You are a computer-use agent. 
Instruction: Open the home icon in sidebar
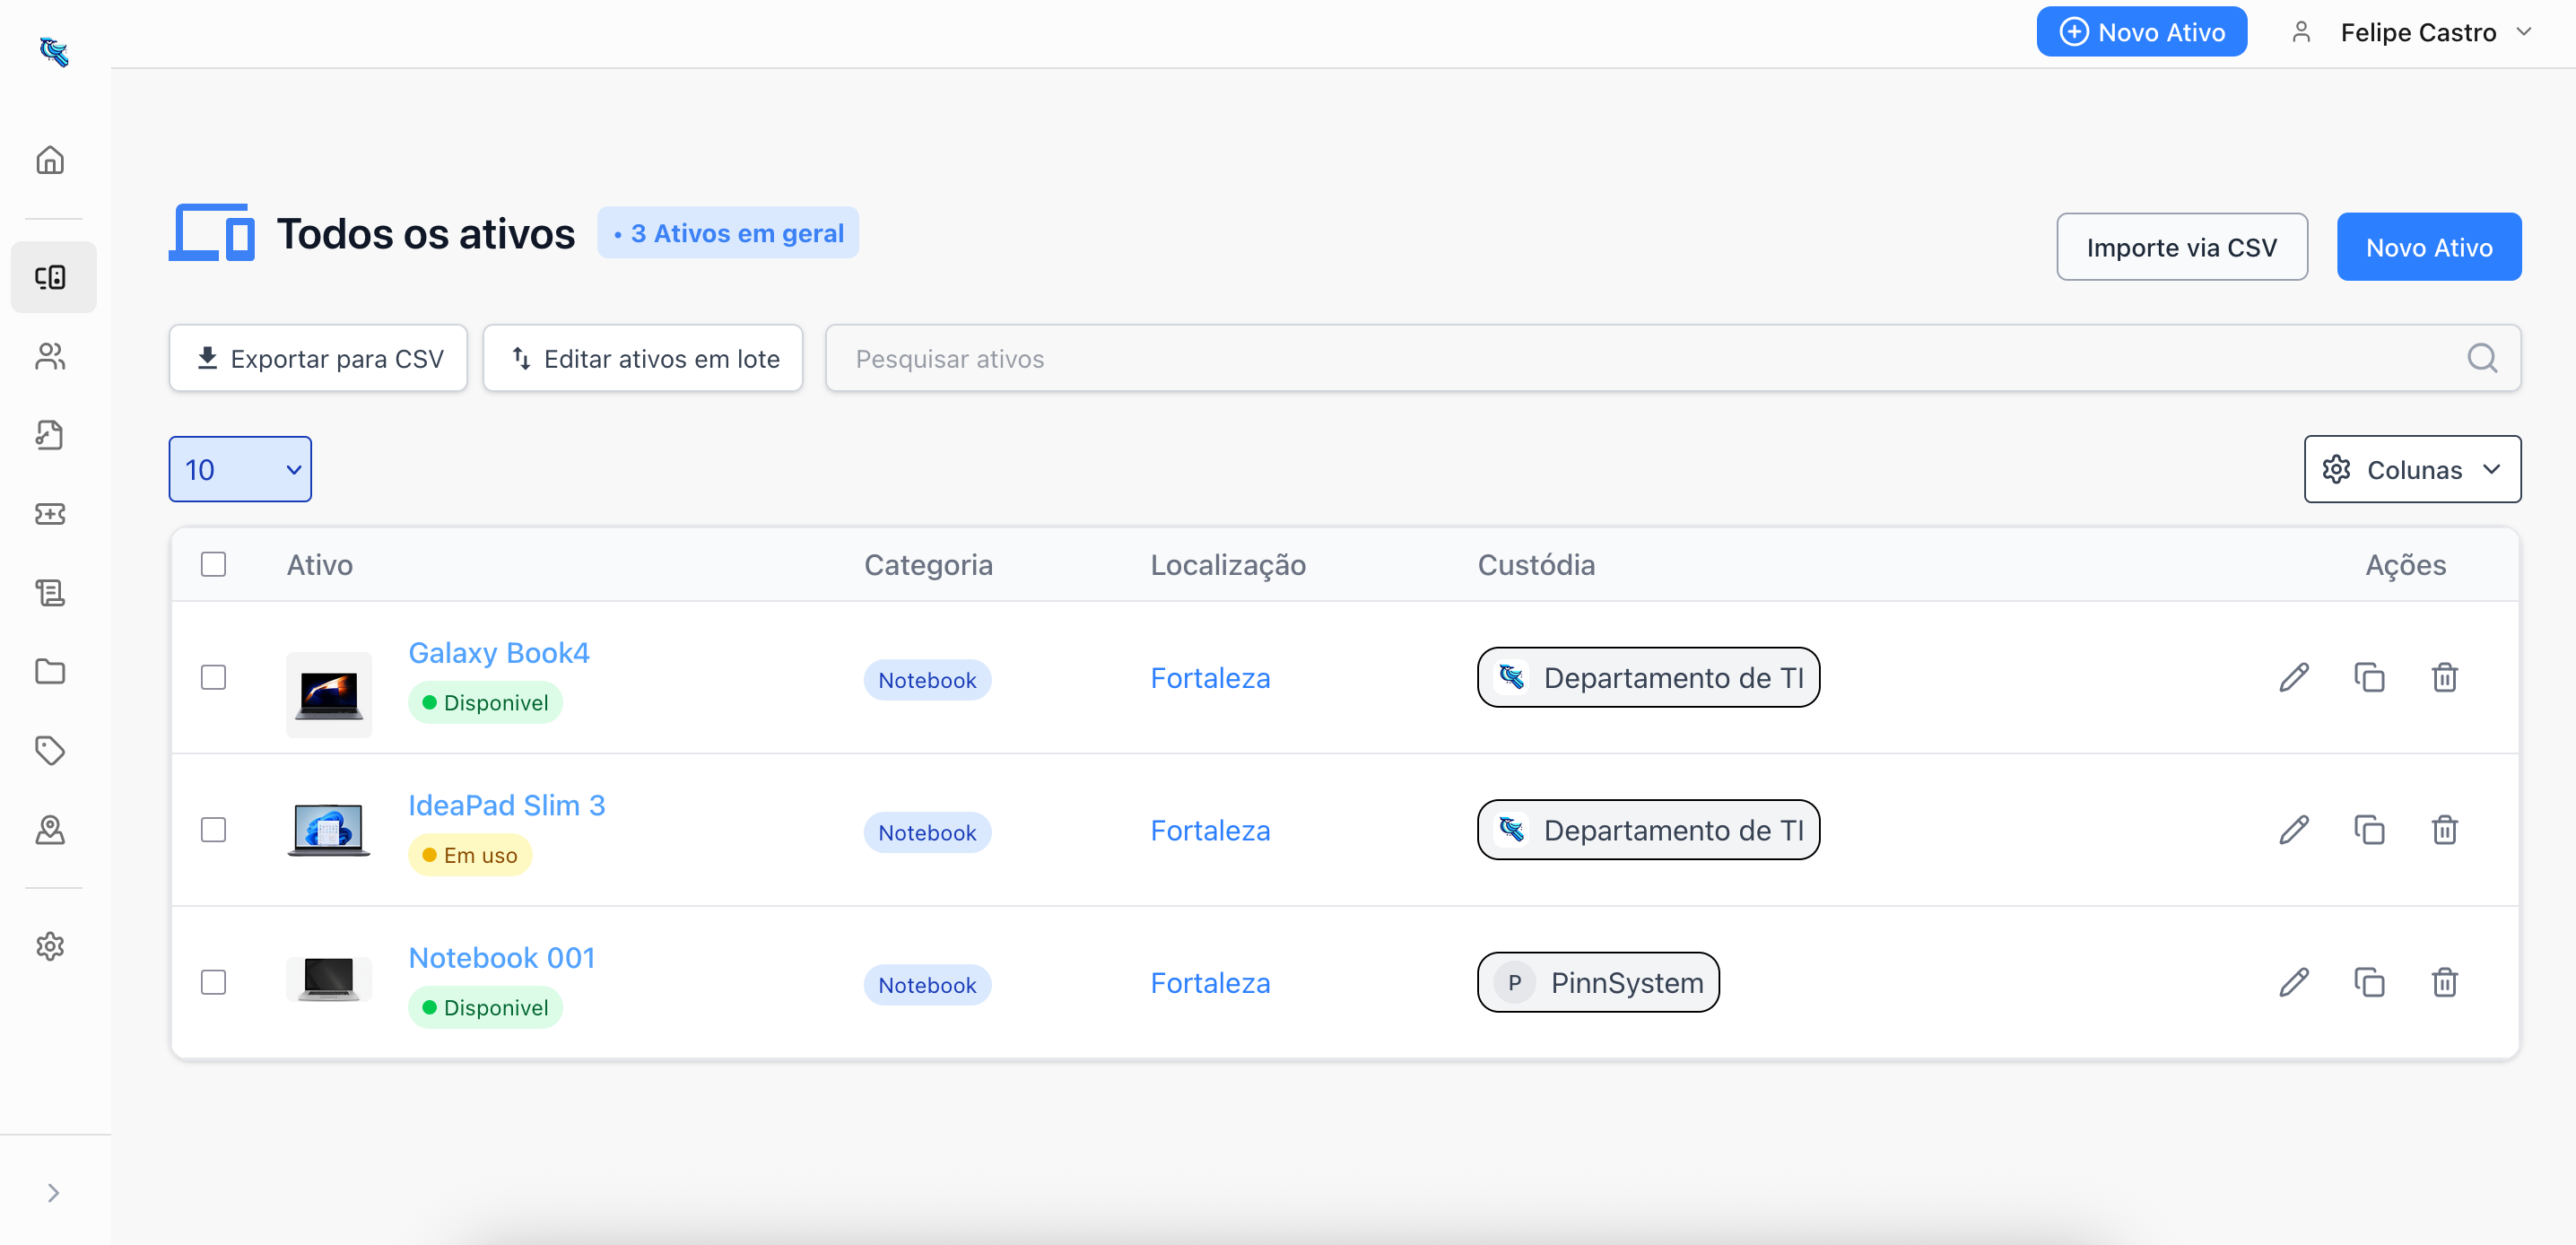click(x=50, y=160)
